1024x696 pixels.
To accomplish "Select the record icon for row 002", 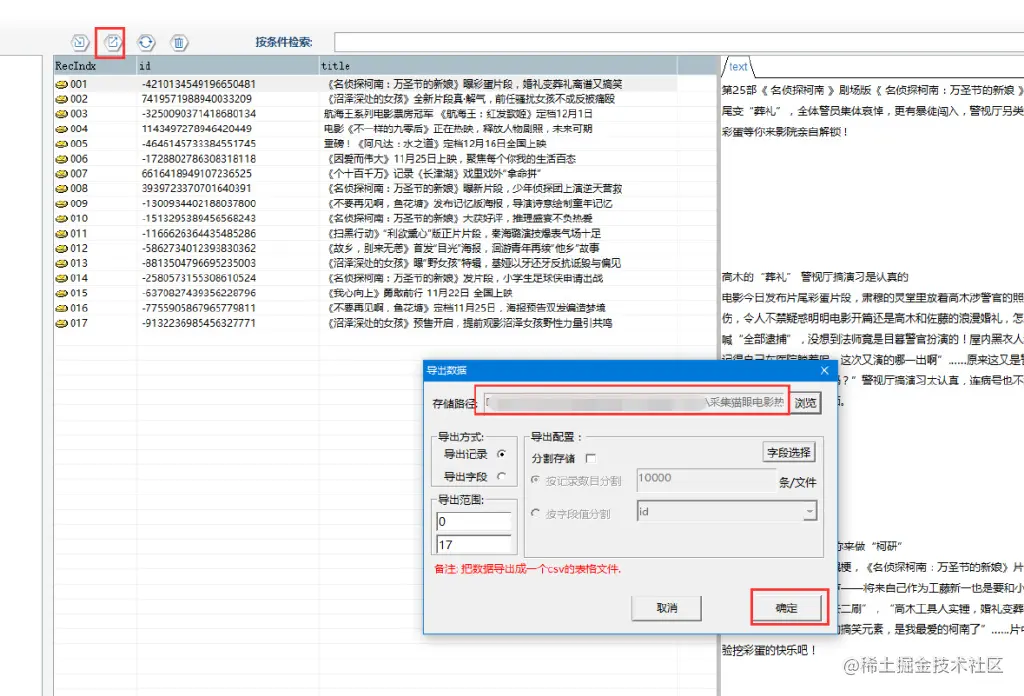I will click(61, 99).
